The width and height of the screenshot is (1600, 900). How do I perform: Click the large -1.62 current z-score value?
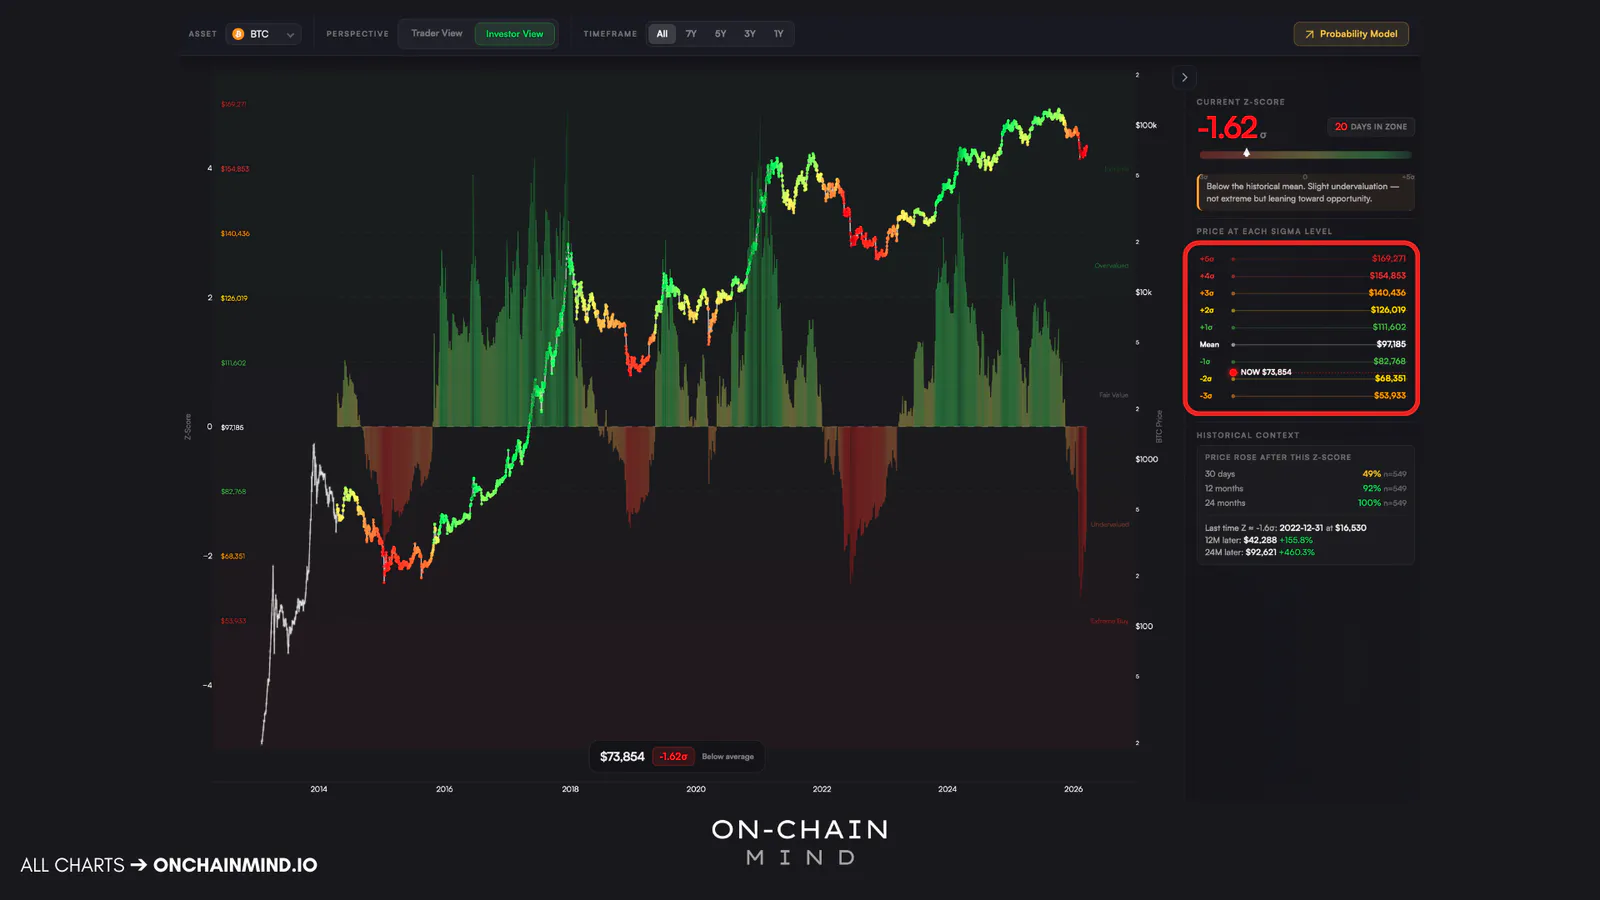coord(1228,128)
